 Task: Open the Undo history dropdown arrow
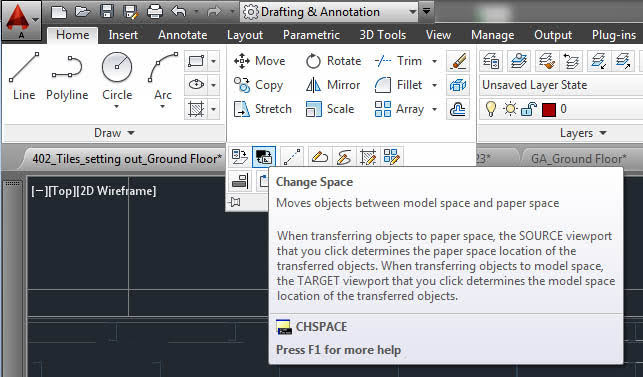(196, 11)
